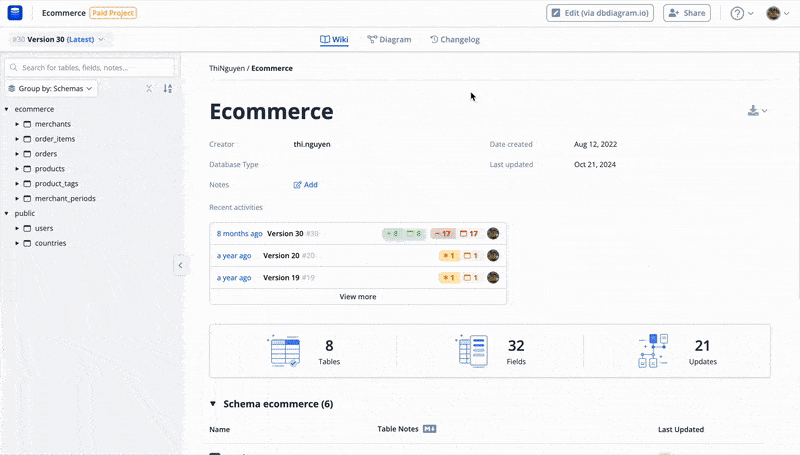
Task: Click the Version 19 modified 1 badge
Action: (x=449, y=277)
